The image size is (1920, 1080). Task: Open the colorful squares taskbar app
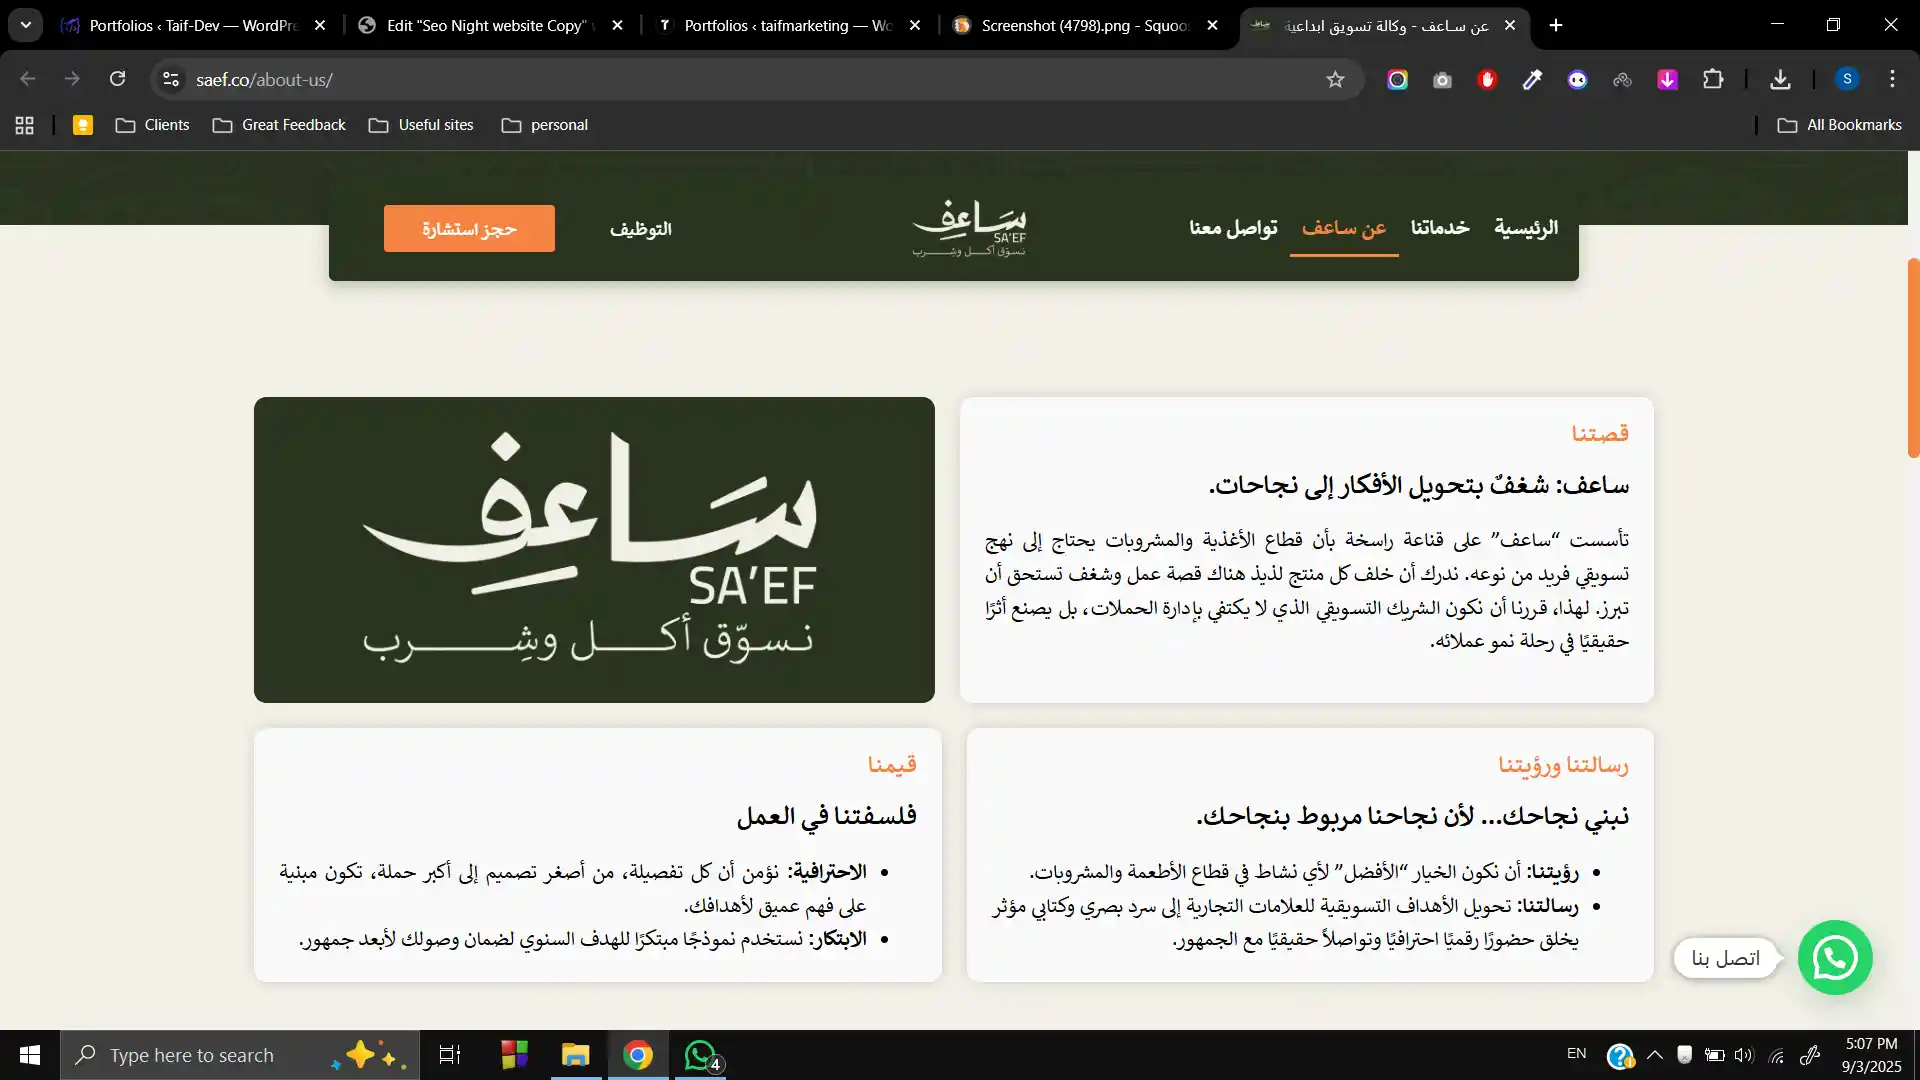coord(514,1055)
